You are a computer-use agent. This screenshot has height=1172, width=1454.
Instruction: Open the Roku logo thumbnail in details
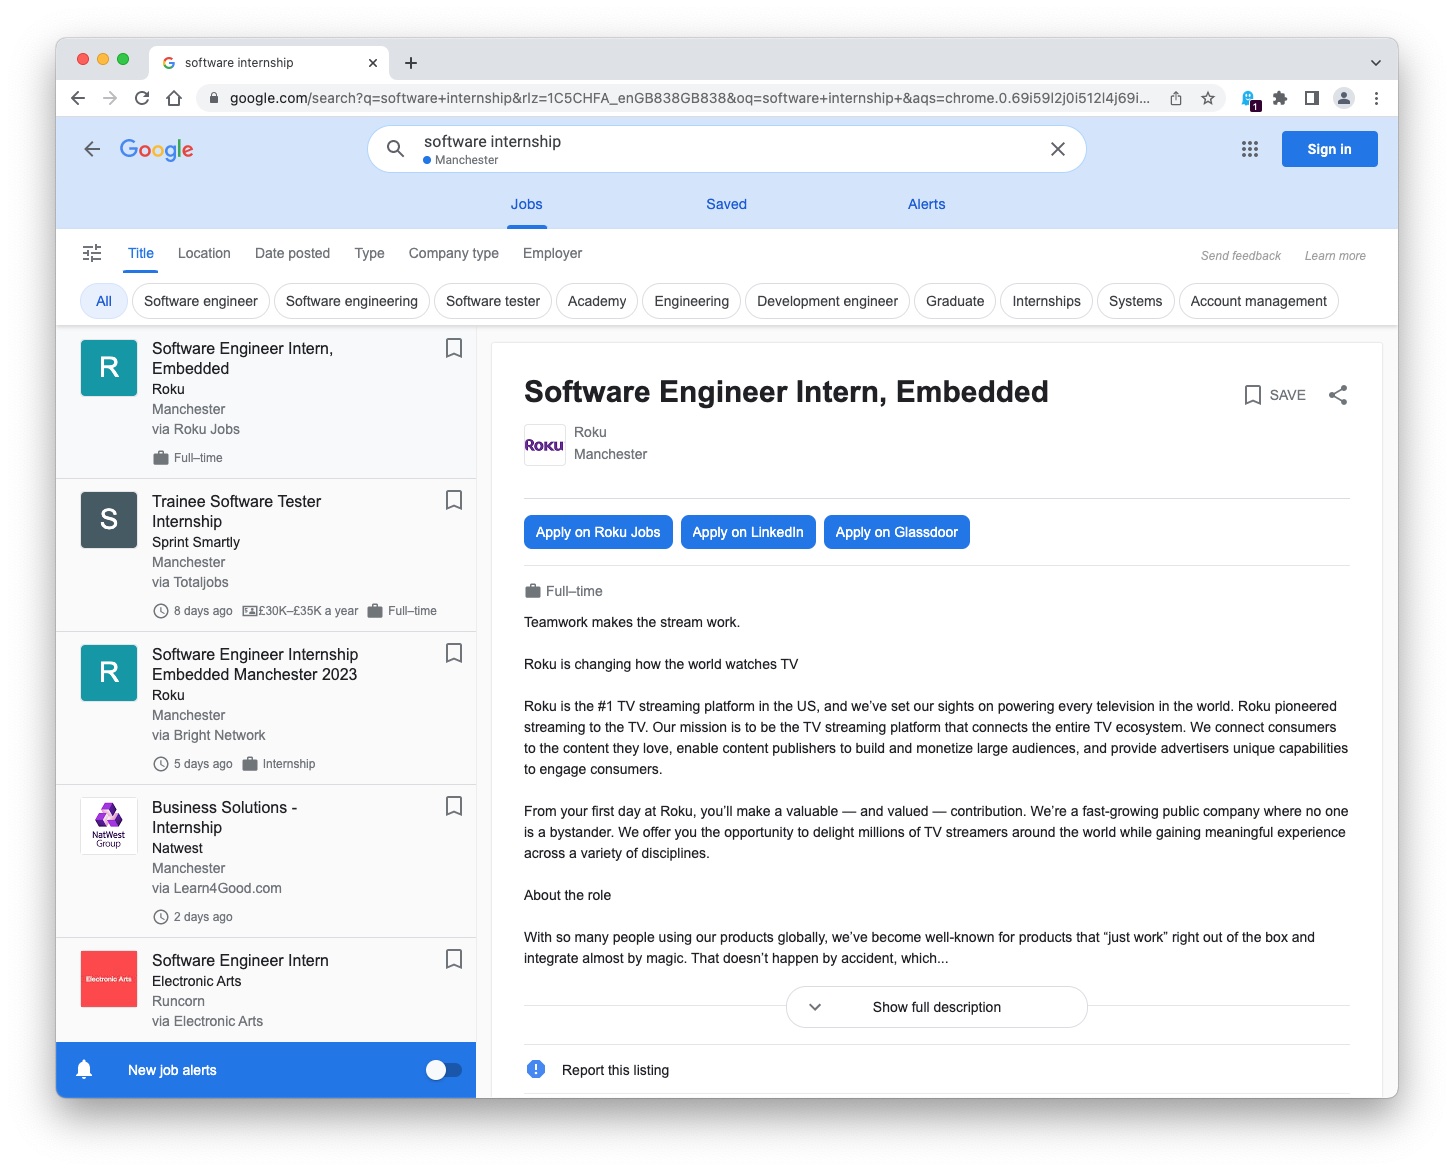tap(545, 445)
